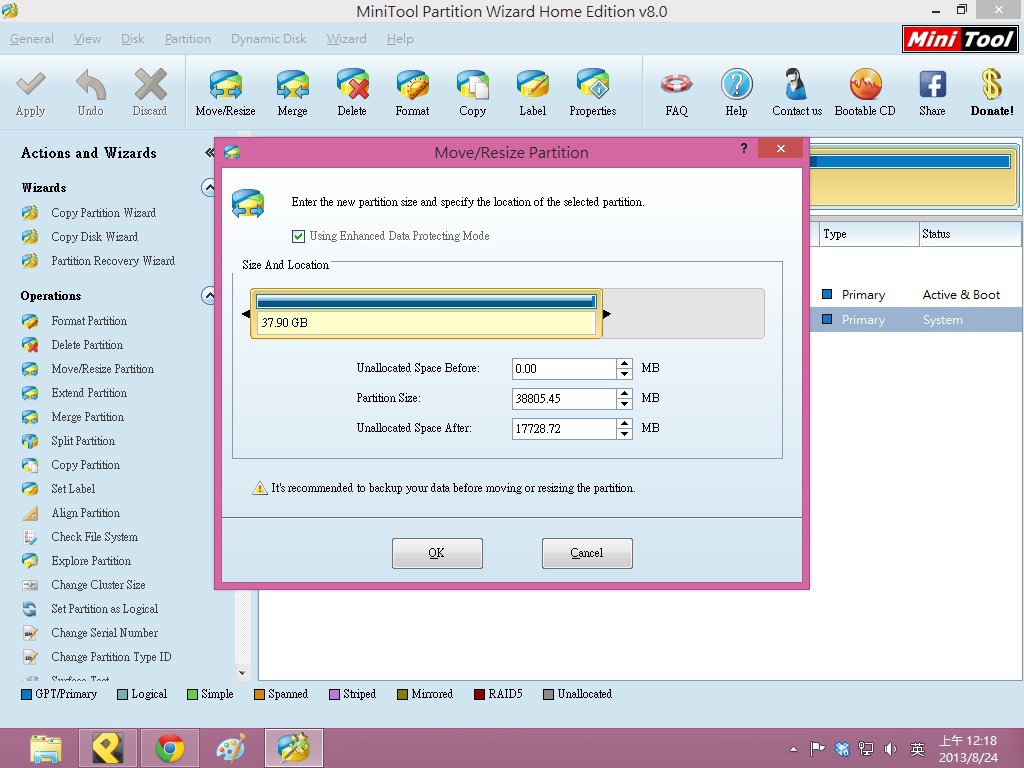The height and width of the screenshot is (768, 1024).
Task: Collapse the Operations section
Action: coord(208,296)
